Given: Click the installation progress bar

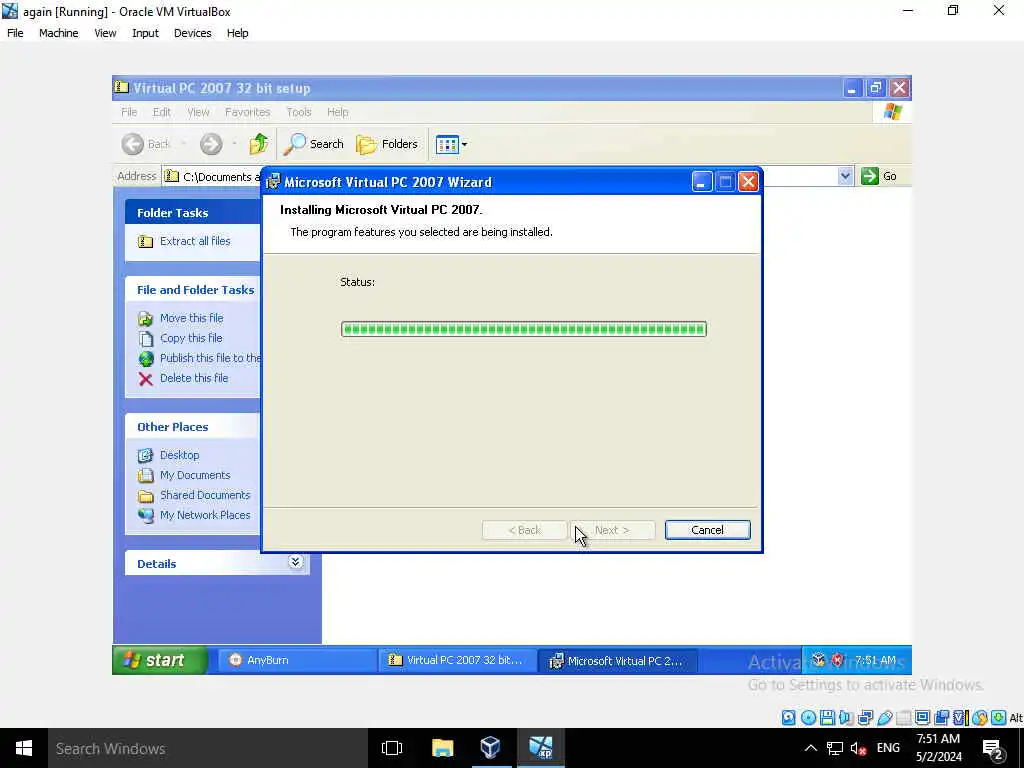Looking at the screenshot, I should (524, 329).
